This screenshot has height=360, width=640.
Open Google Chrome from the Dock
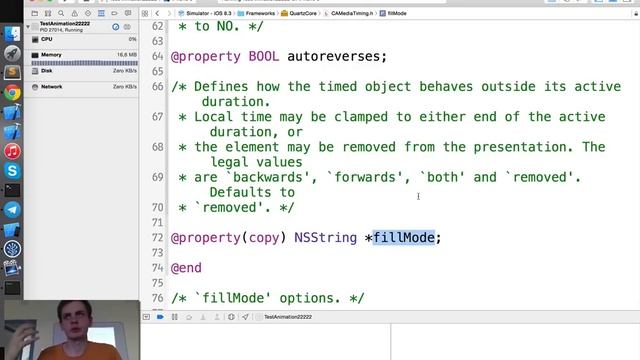(x=12, y=93)
